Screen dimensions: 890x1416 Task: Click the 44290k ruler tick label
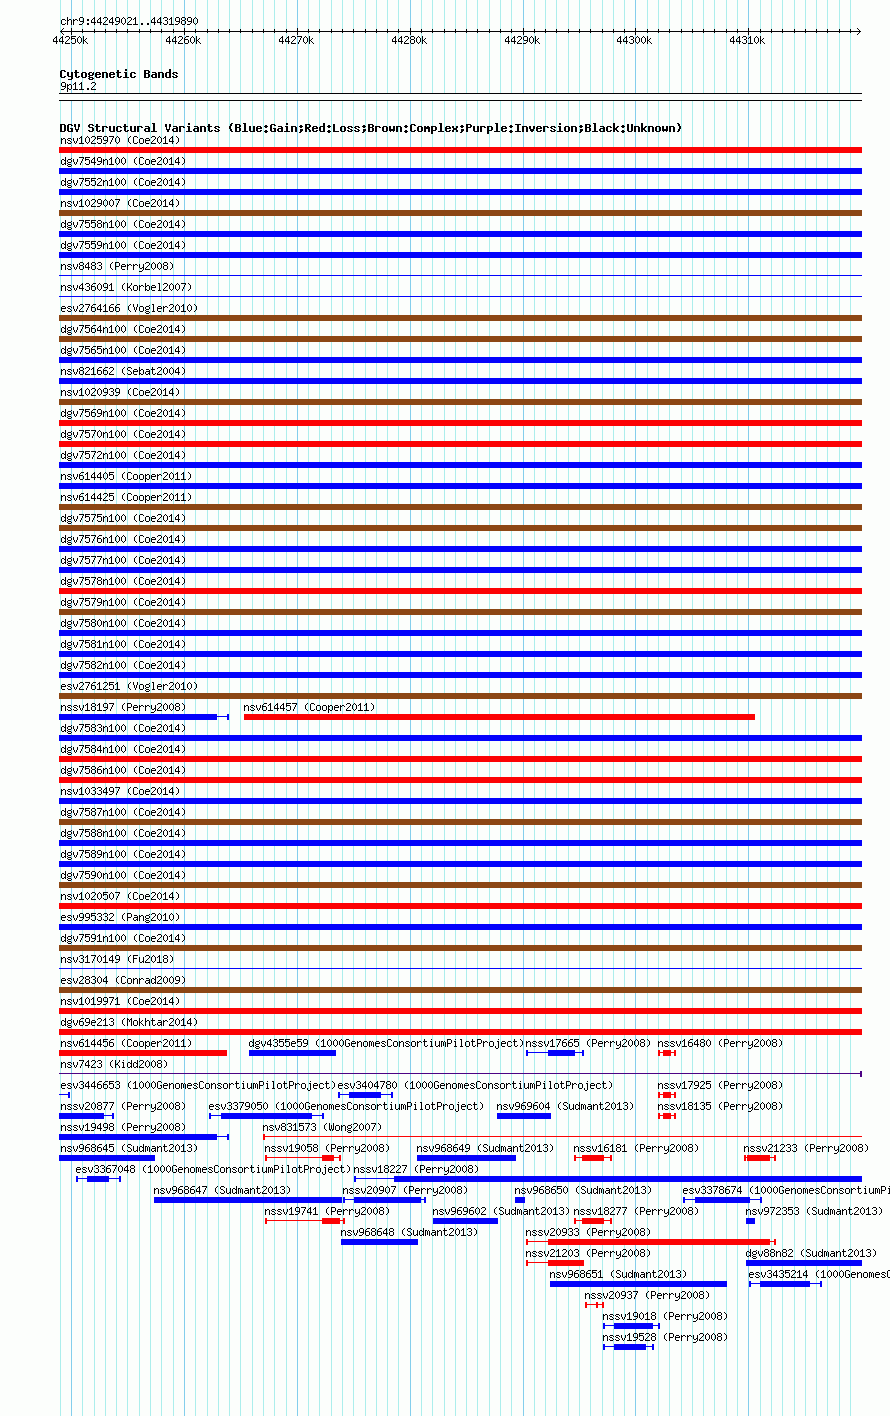coord(522,41)
